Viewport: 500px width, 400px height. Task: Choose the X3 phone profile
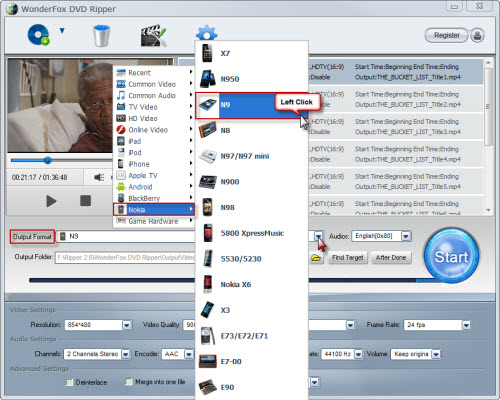(x=251, y=310)
